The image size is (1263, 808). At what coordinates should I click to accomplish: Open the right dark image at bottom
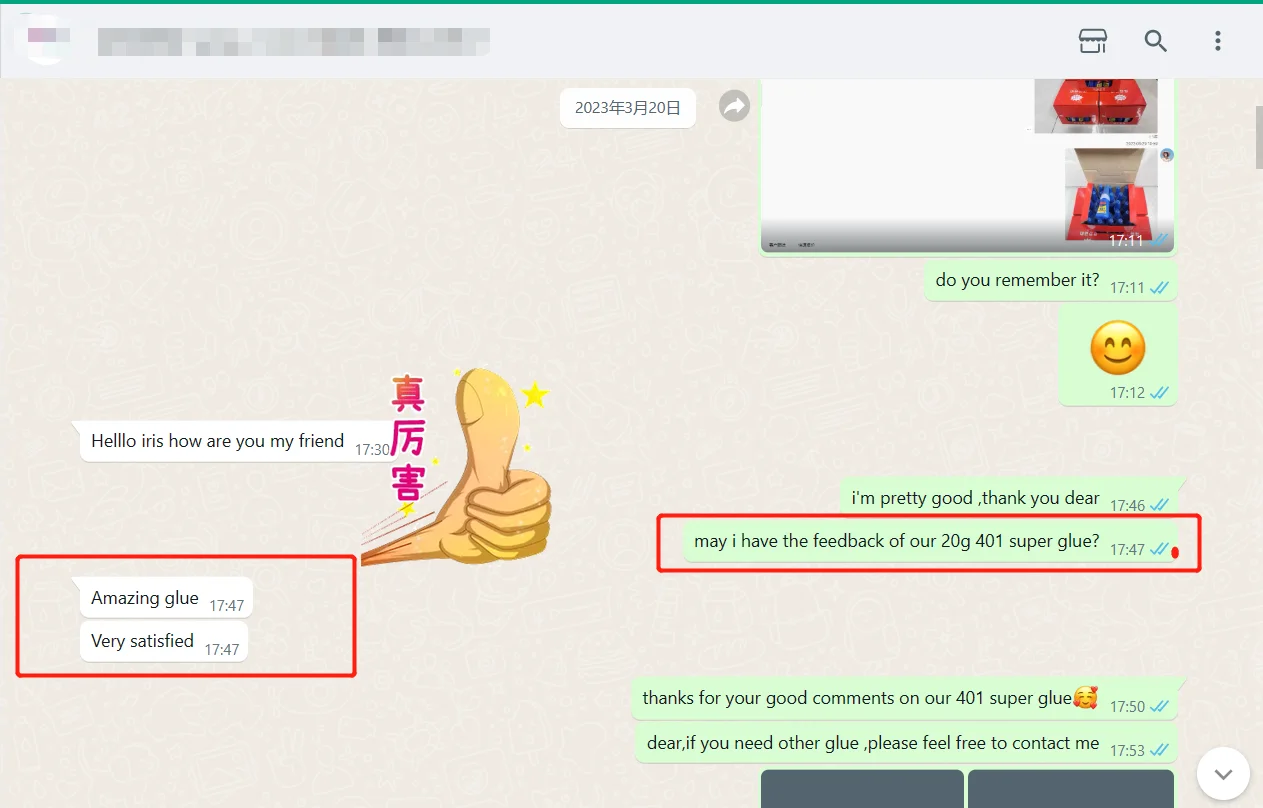[x=1071, y=789]
